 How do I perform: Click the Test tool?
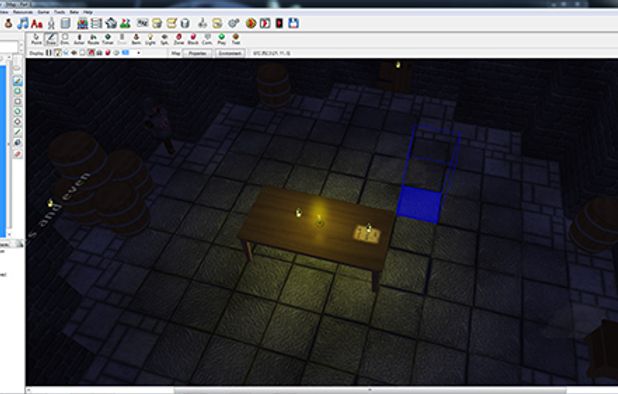[236, 39]
